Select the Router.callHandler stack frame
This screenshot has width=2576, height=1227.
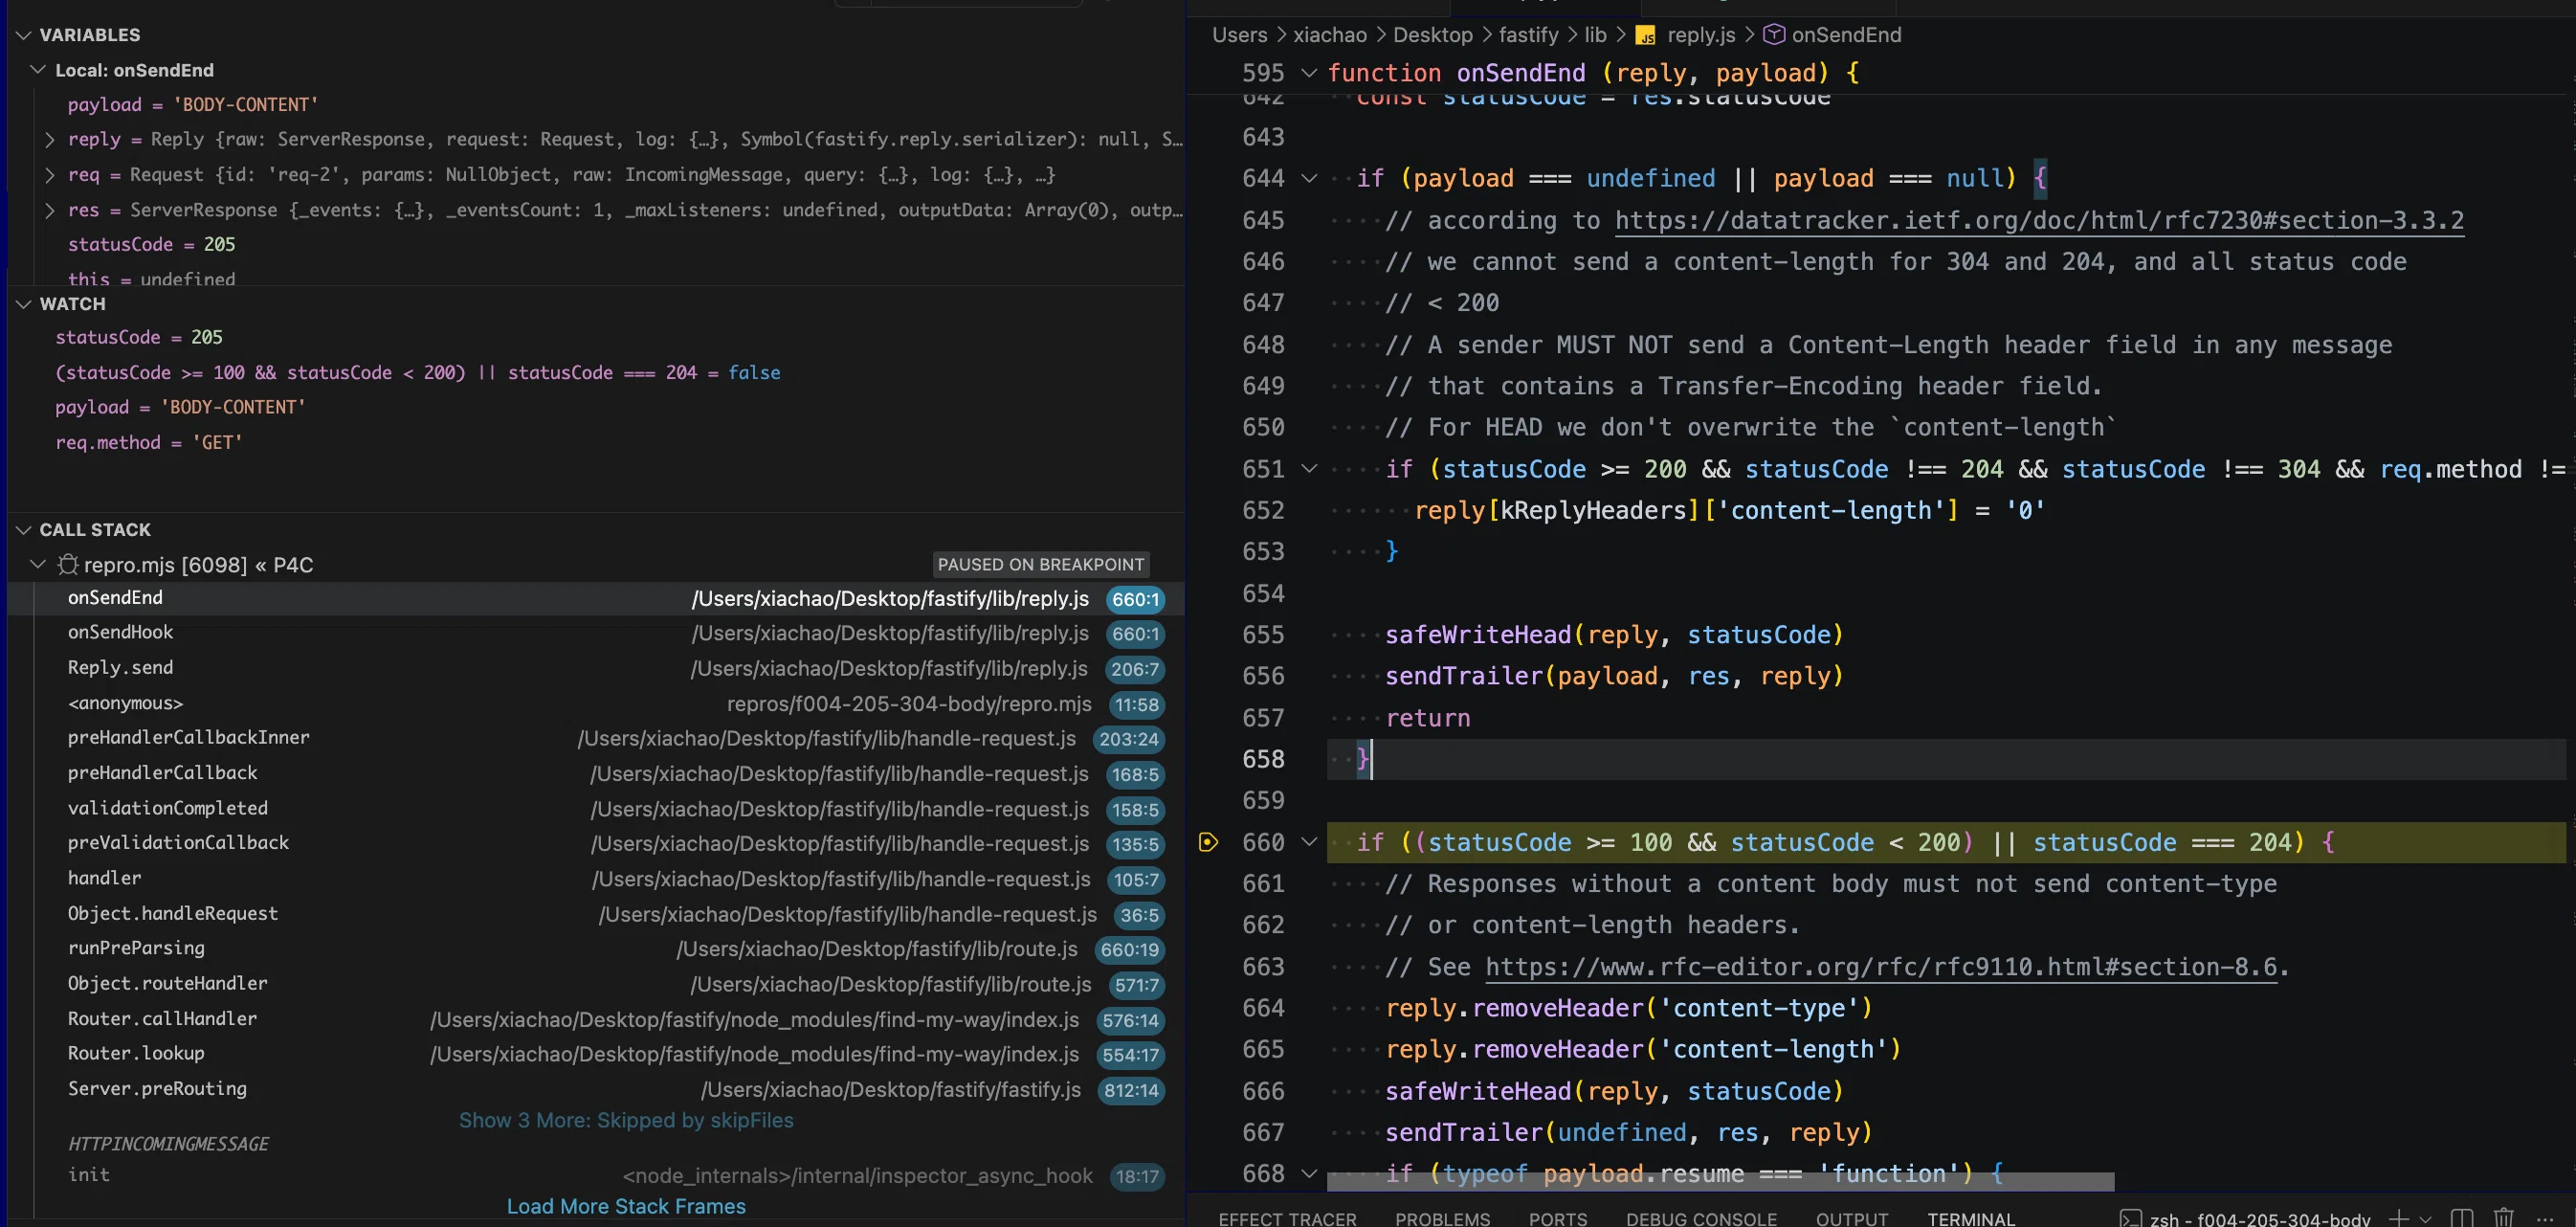point(596,1019)
